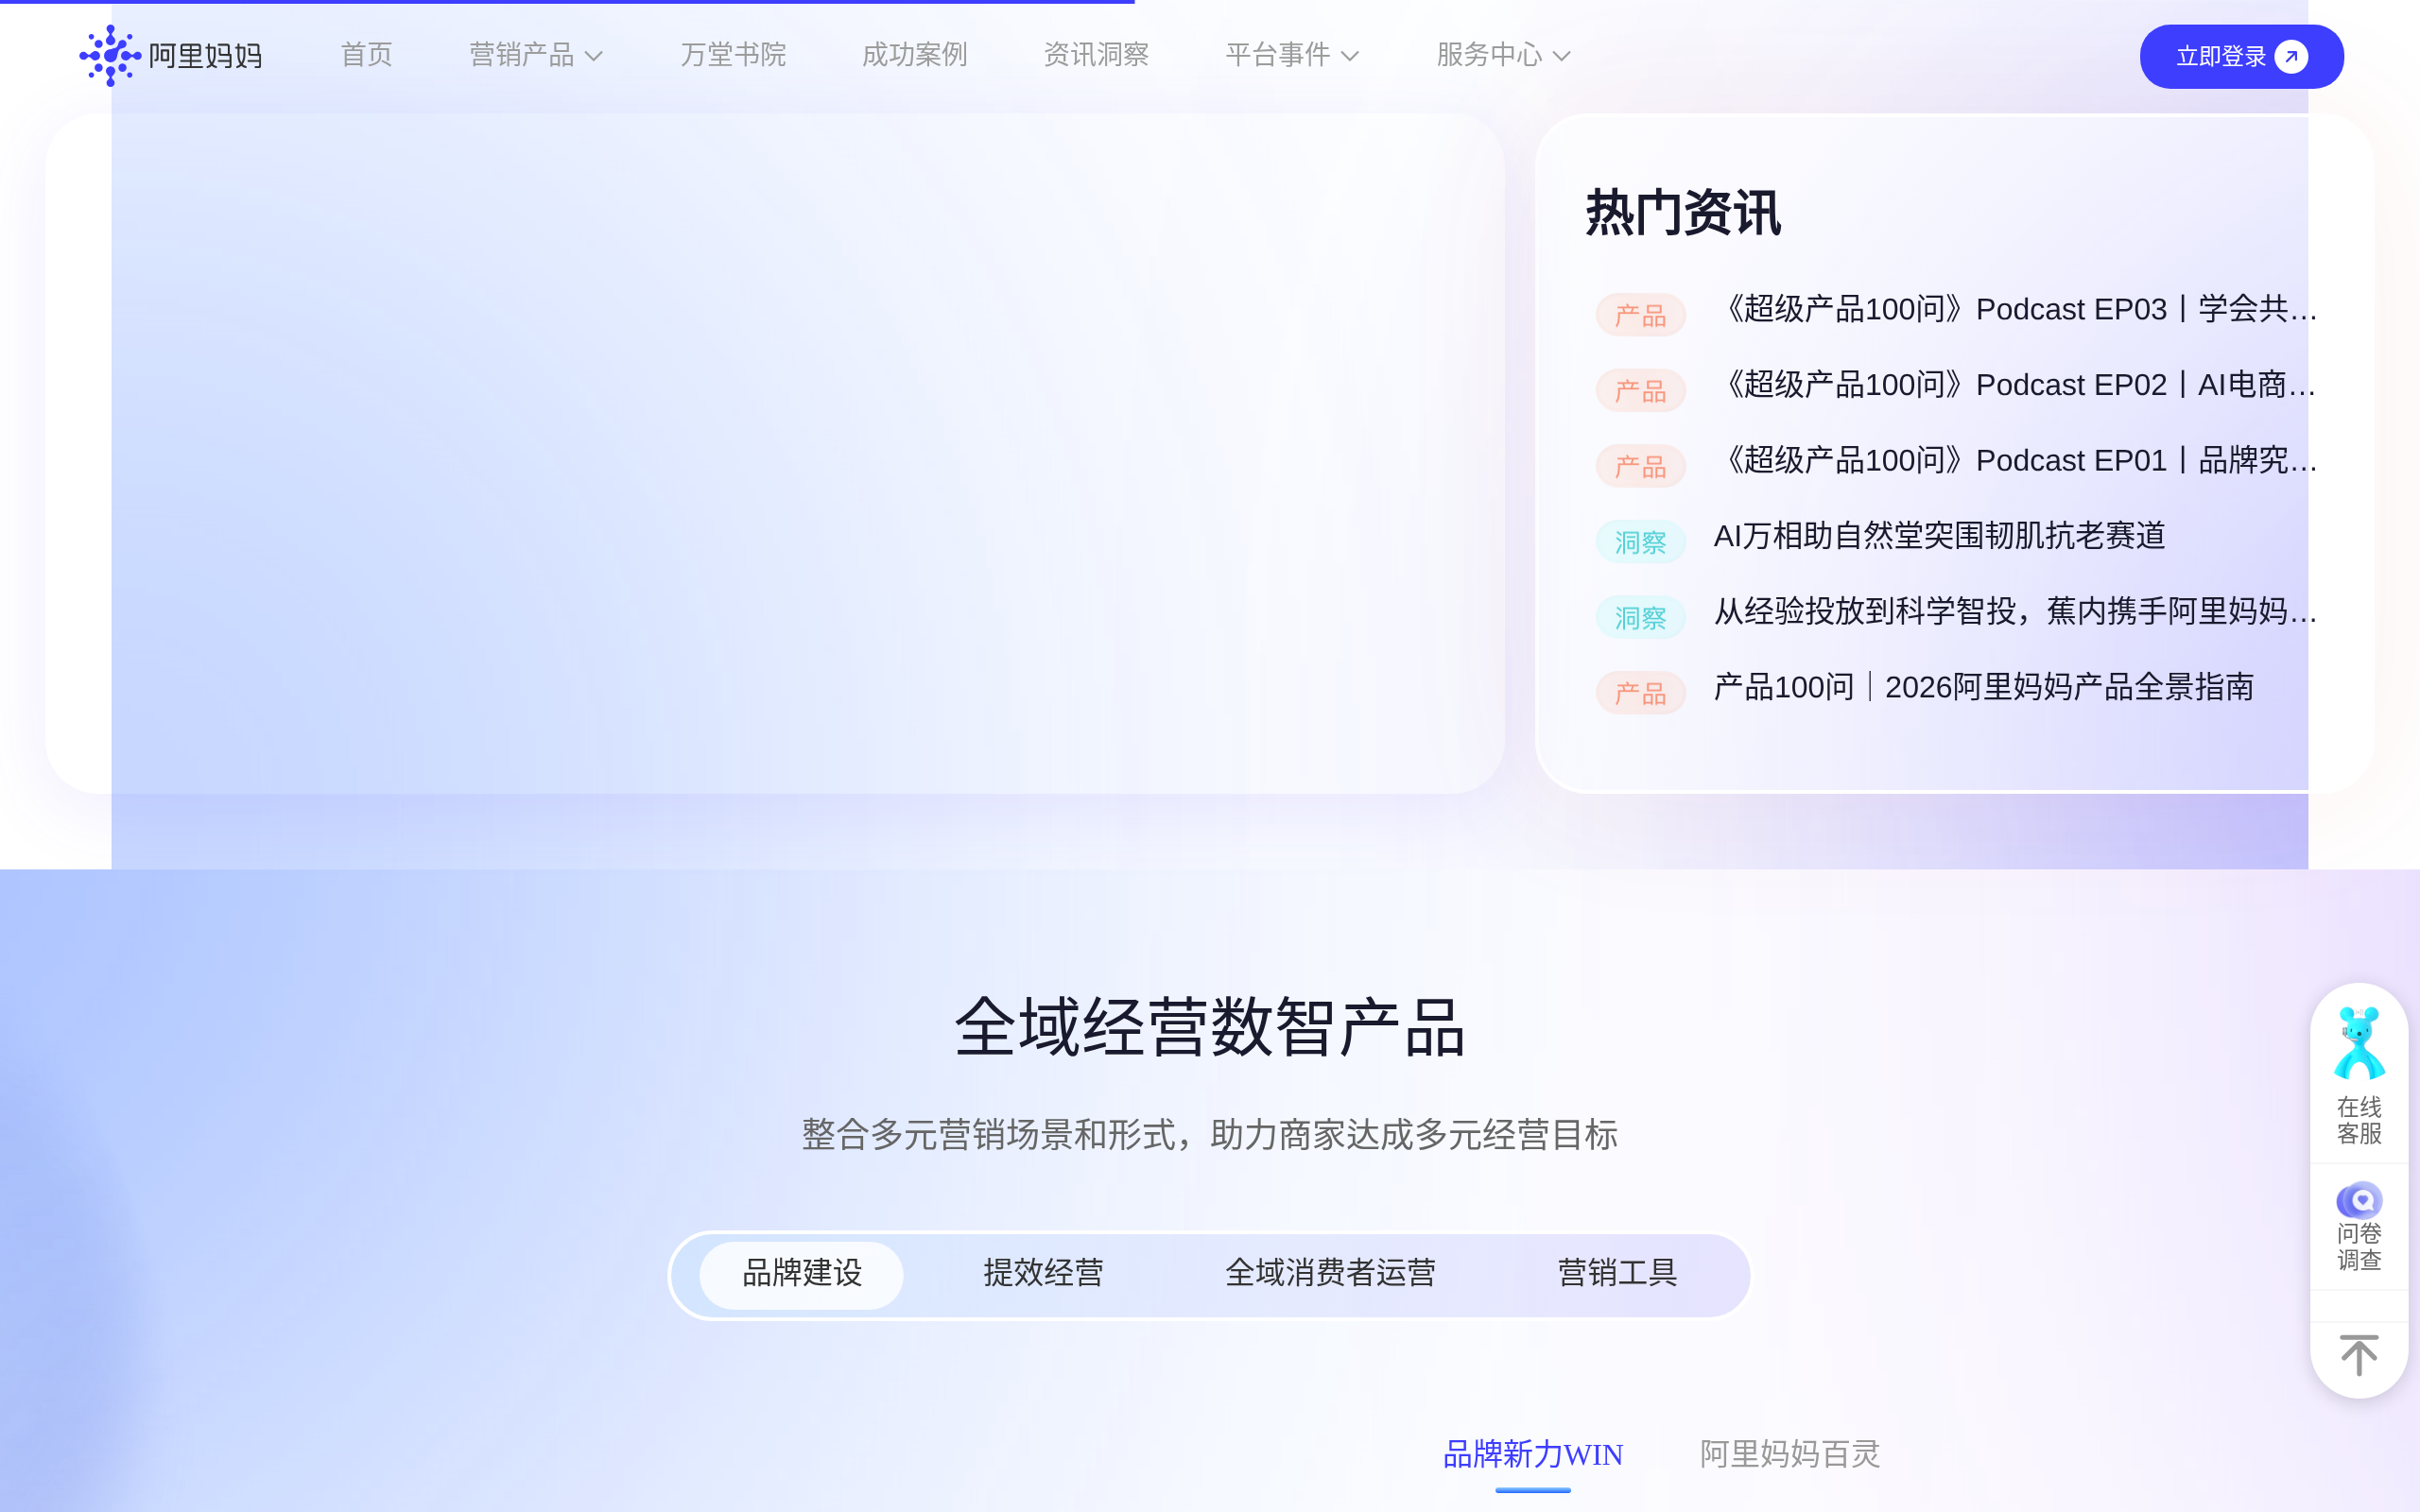Image resolution: width=2420 pixels, height=1512 pixels.
Task: Select the 品牌新力WIN sub-tab
Action: click(1533, 1455)
